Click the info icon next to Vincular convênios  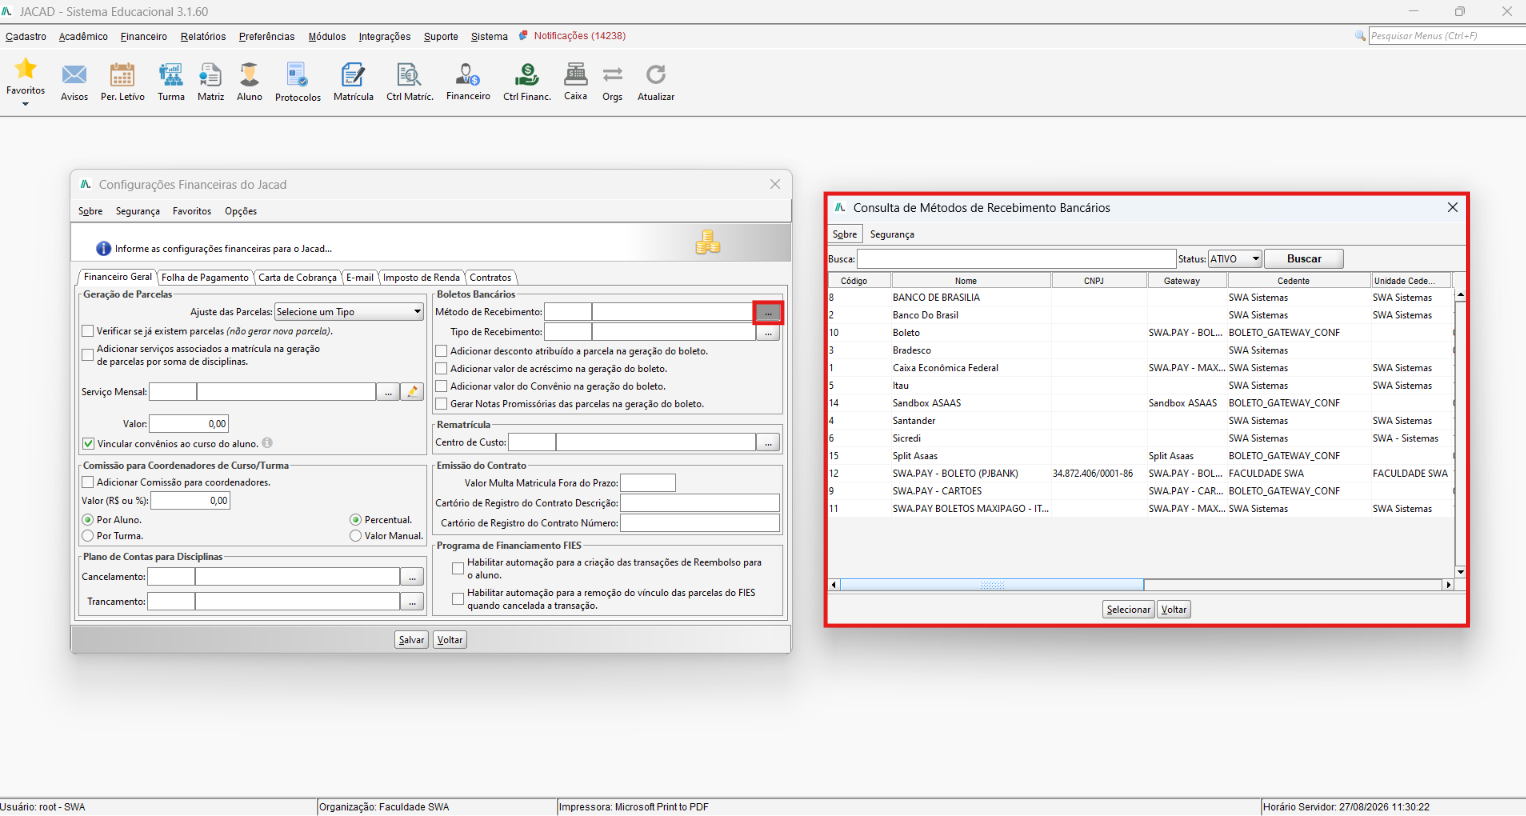267,443
